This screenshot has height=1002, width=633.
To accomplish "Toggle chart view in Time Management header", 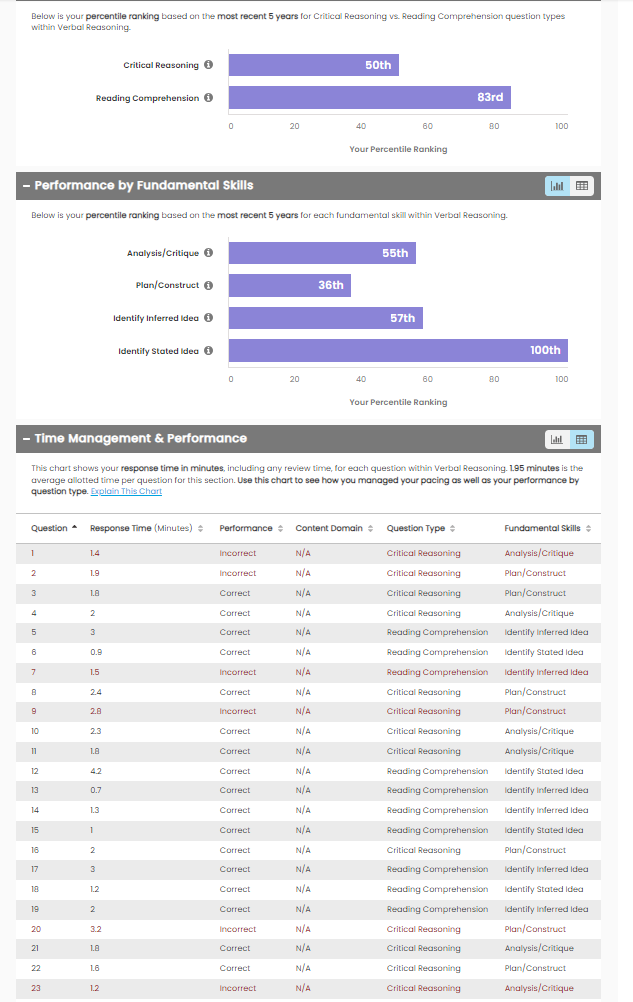I will (557, 439).
